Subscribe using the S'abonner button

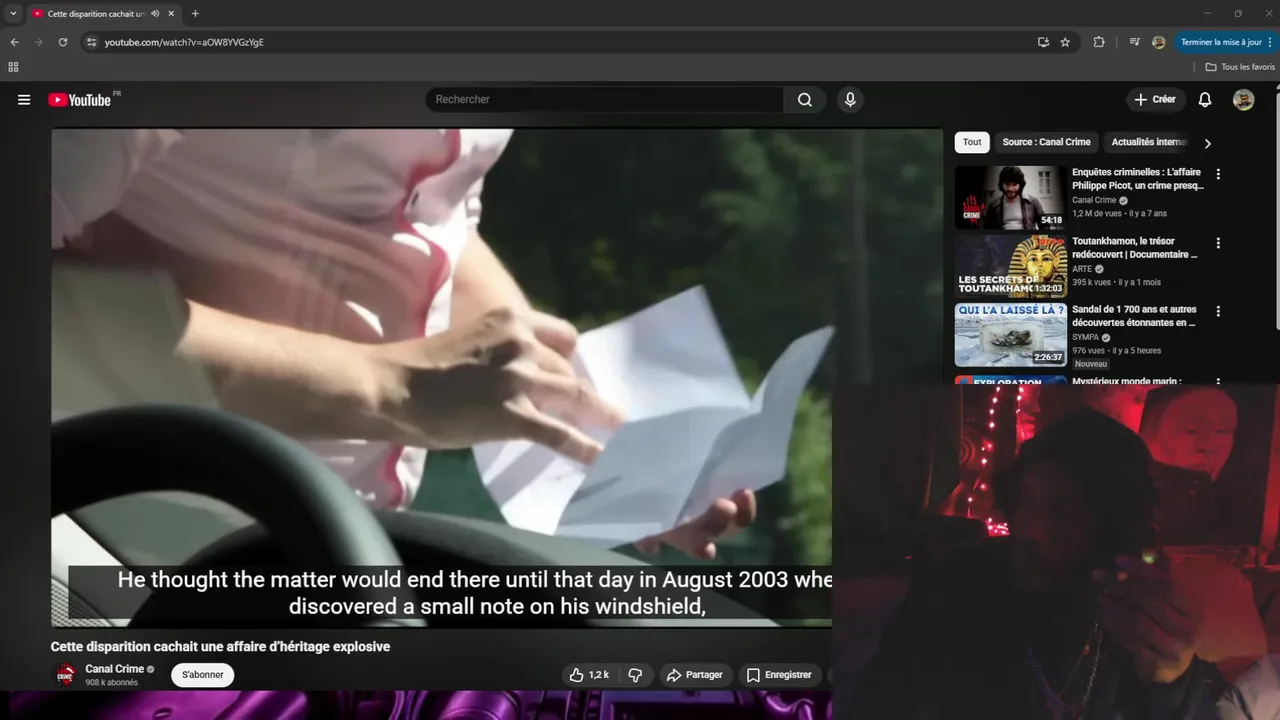[x=203, y=675]
